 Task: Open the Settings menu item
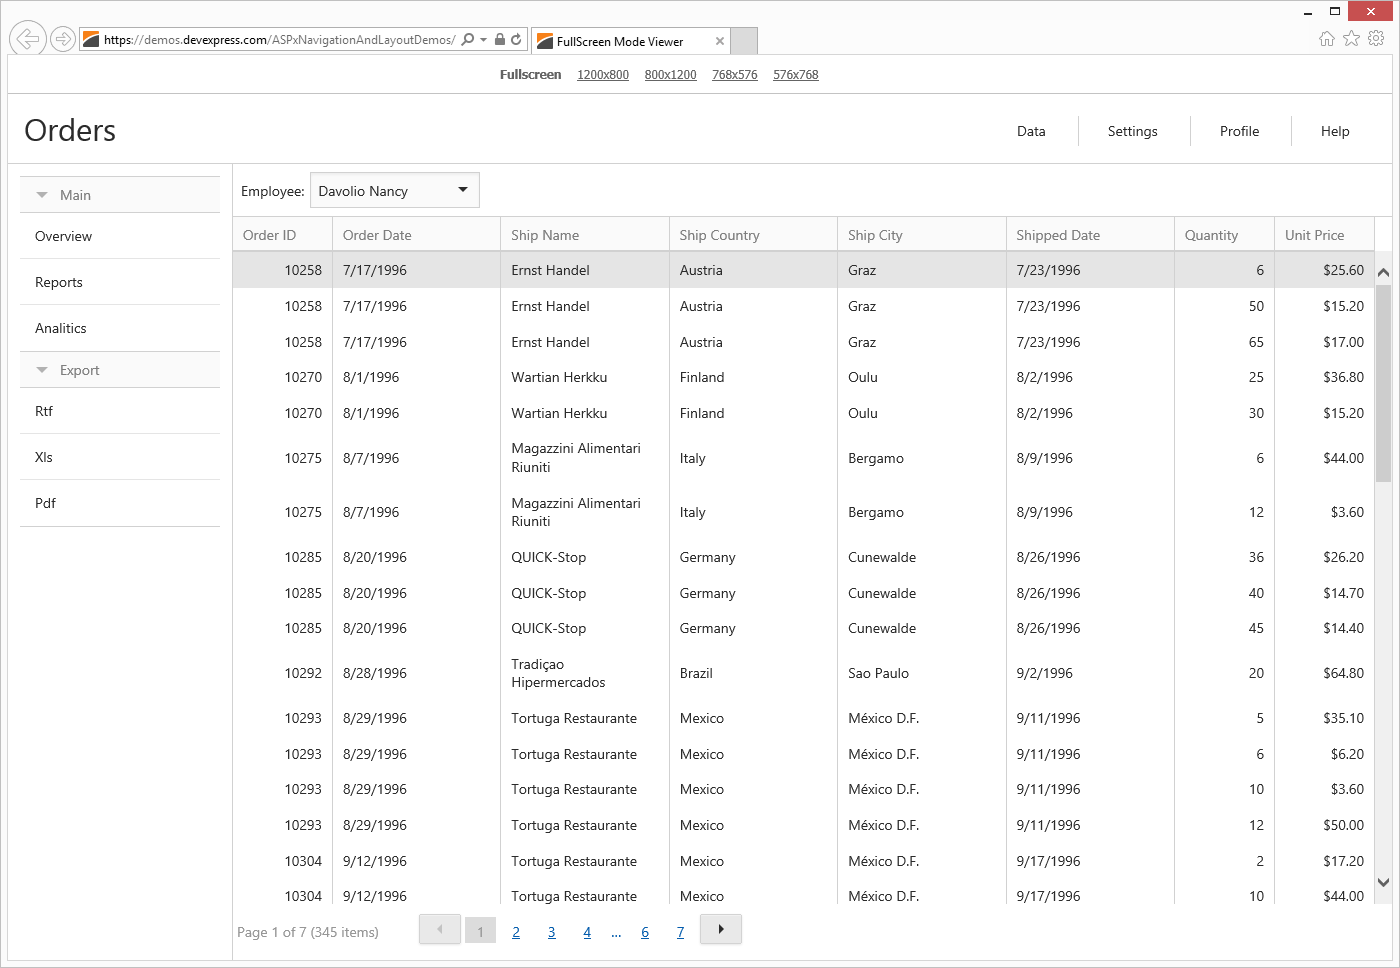click(1132, 131)
